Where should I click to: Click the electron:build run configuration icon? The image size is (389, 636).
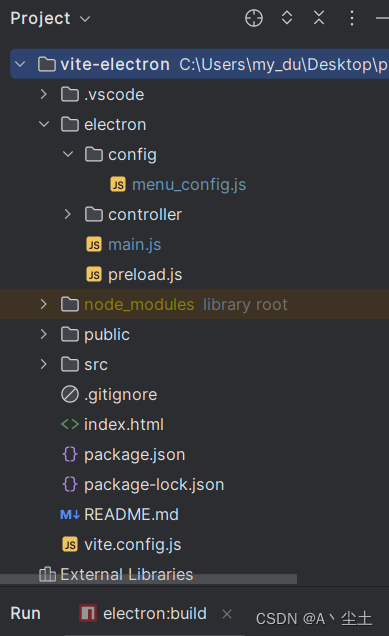(x=88, y=613)
